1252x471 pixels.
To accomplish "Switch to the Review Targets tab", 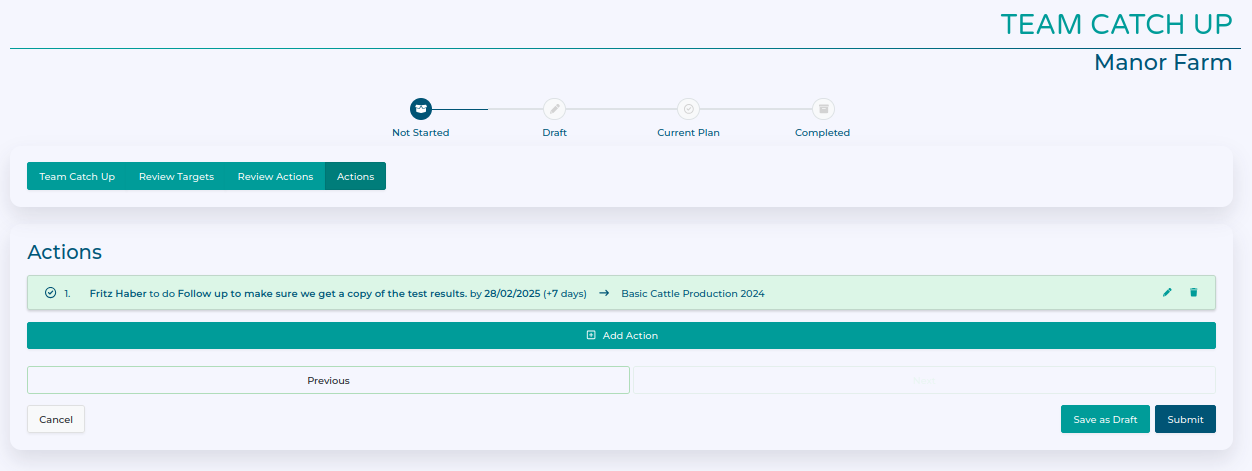I will (x=176, y=176).
